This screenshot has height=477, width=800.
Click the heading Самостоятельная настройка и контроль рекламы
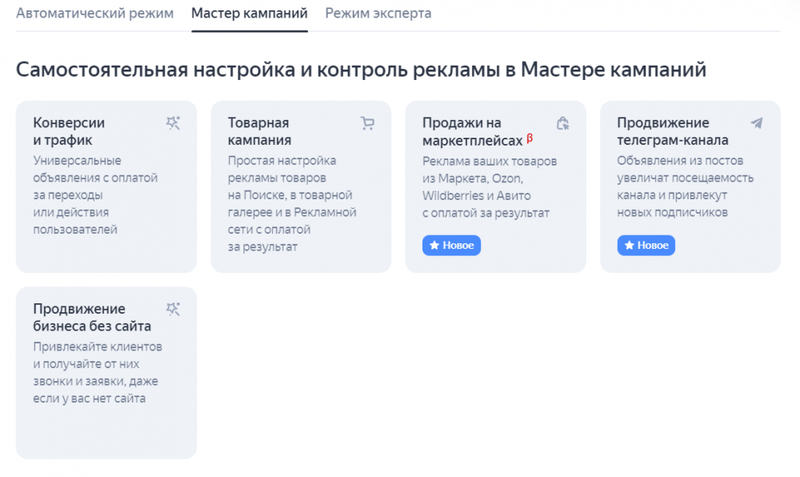(x=361, y=70)
